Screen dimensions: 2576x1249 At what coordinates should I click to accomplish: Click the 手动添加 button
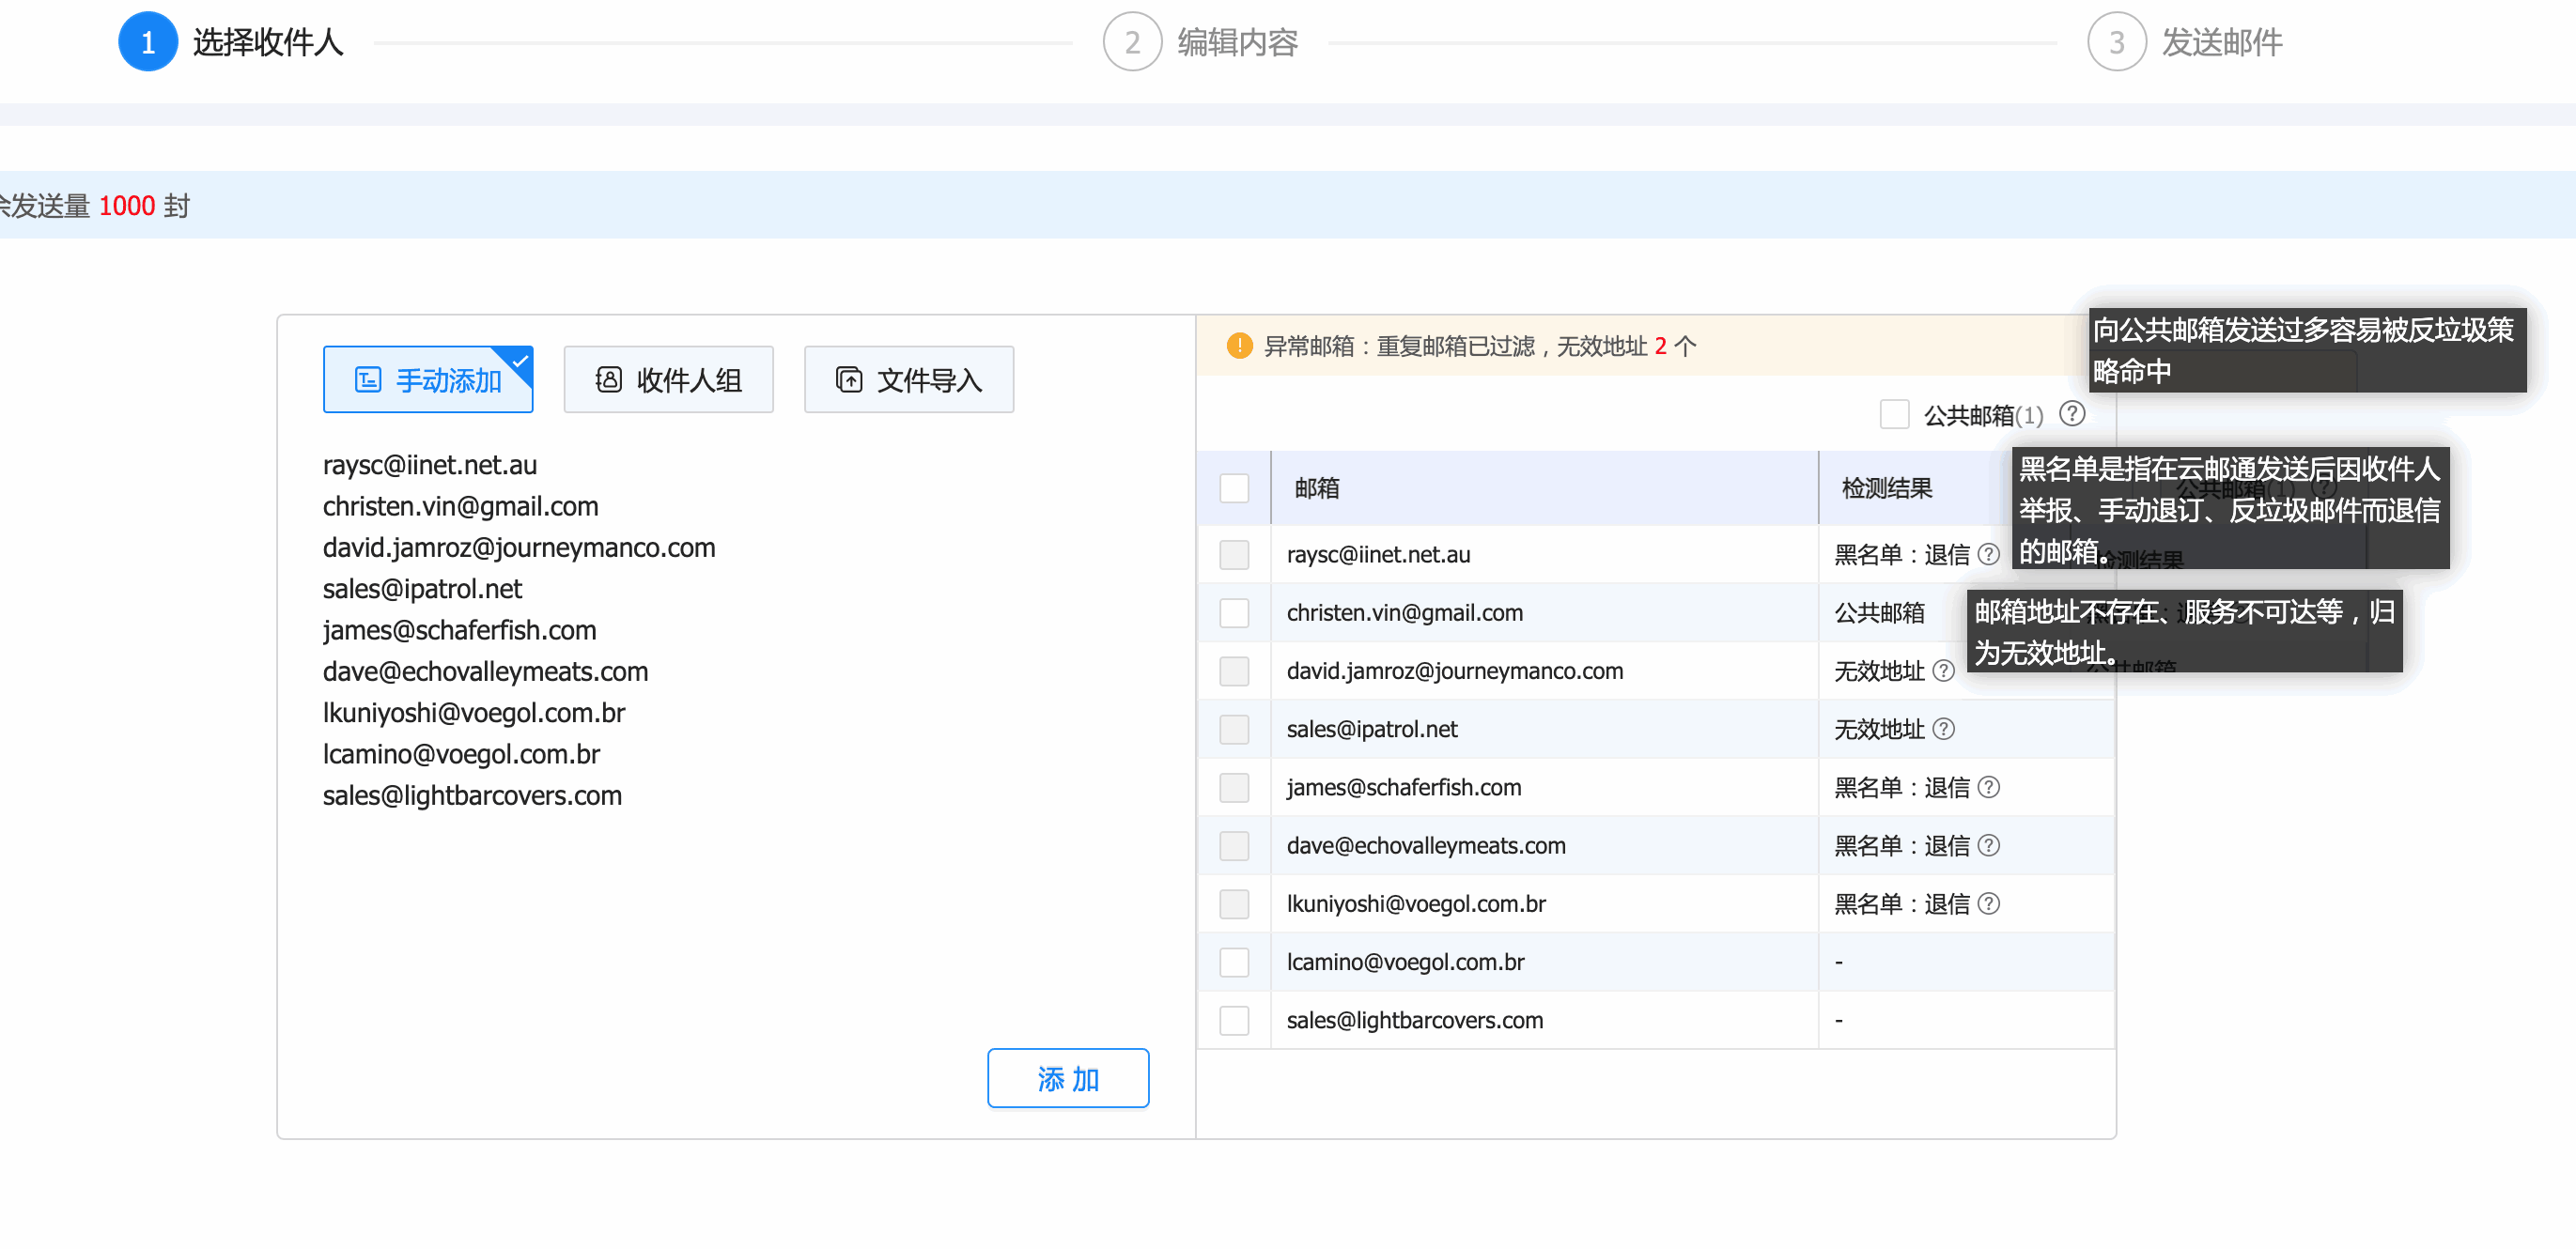pyautogui.click(x=428, y=379)
